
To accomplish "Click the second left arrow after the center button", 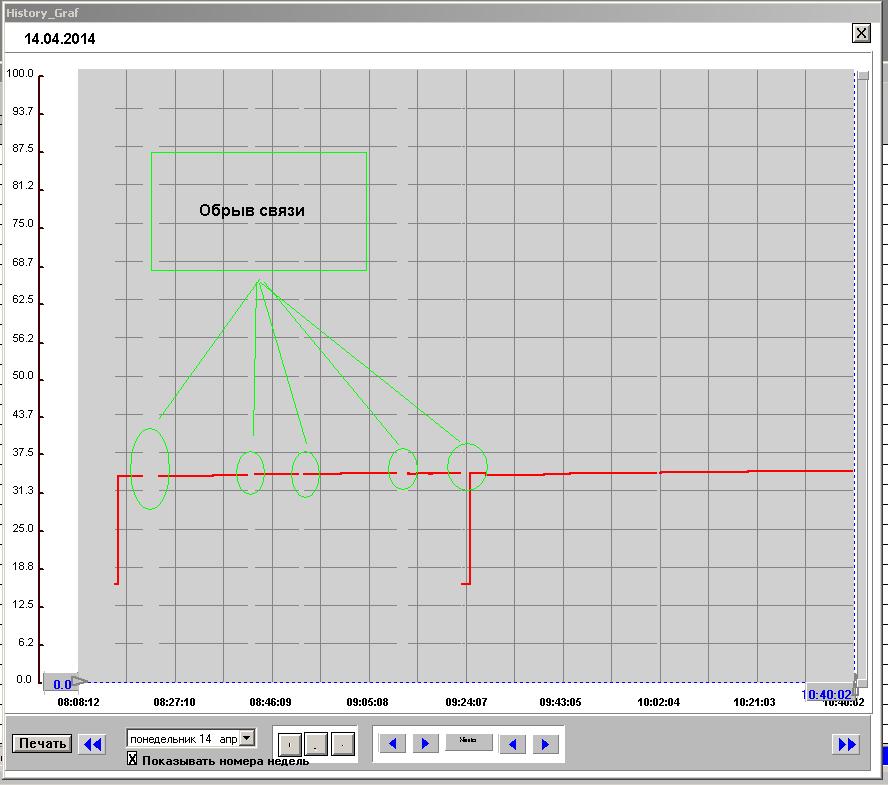I will click(512, 744).
